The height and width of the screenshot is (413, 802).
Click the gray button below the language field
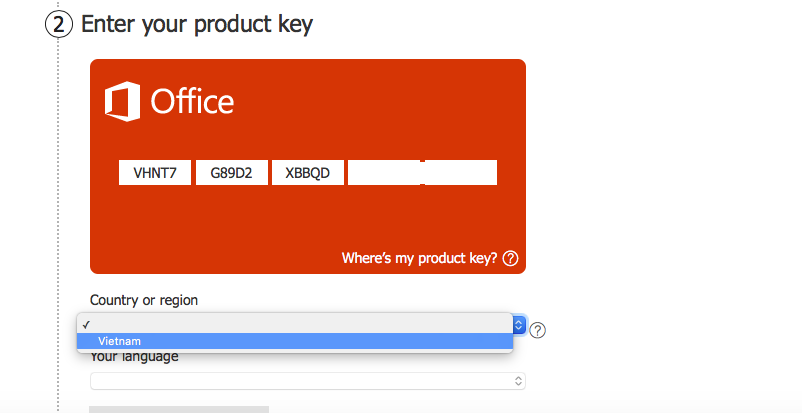179,409
